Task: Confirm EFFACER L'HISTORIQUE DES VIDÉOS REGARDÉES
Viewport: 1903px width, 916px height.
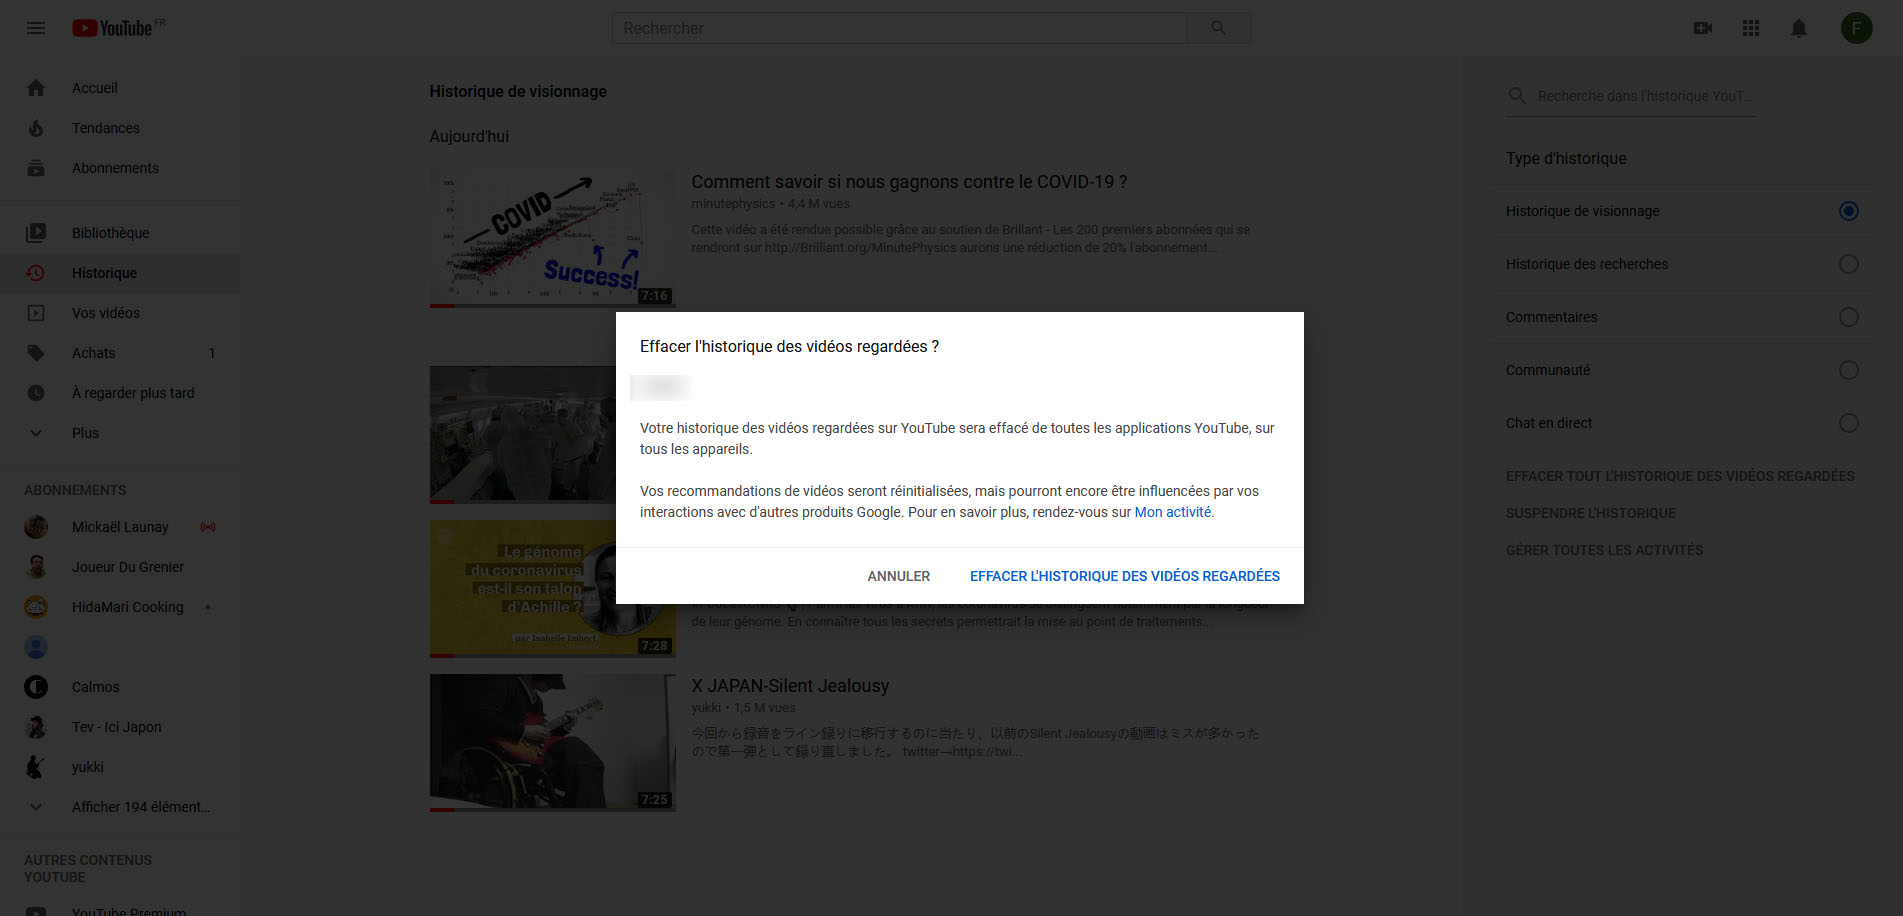Action: (1125, 576)
